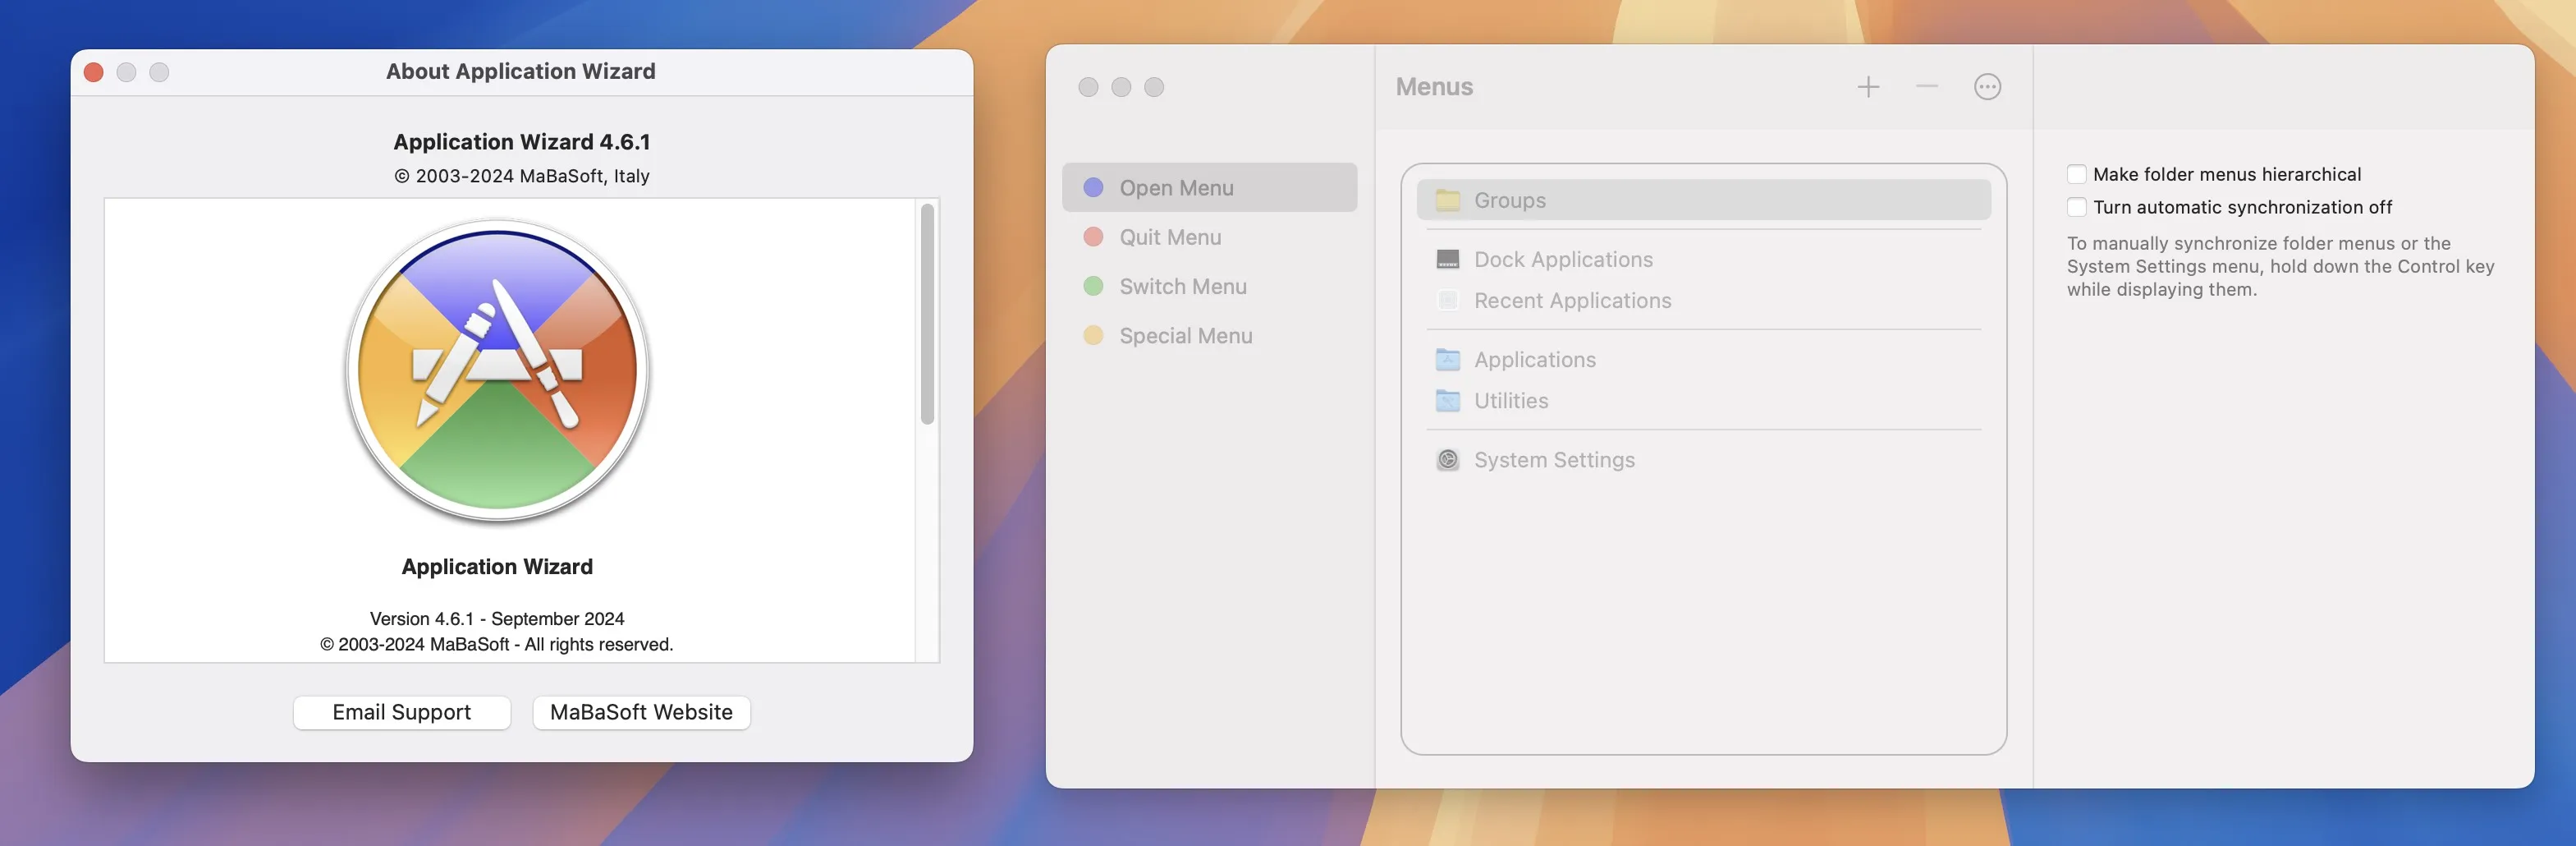This screenshot has height=846, width=2576.
Task: Click the add (+) button in Menus toolbar
Action: 1868,87
